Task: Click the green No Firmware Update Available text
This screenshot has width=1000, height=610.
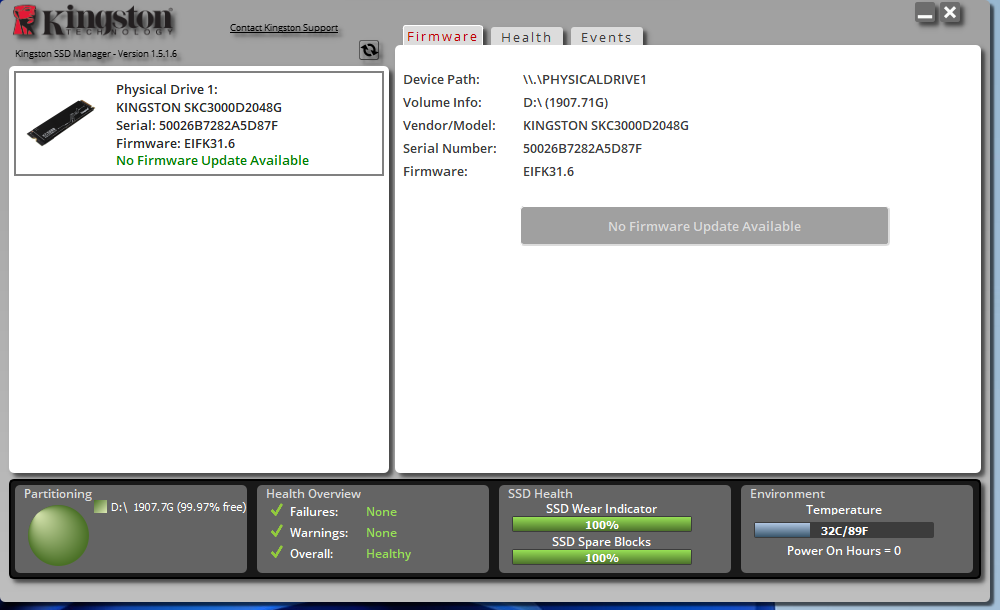Action: 212,161
